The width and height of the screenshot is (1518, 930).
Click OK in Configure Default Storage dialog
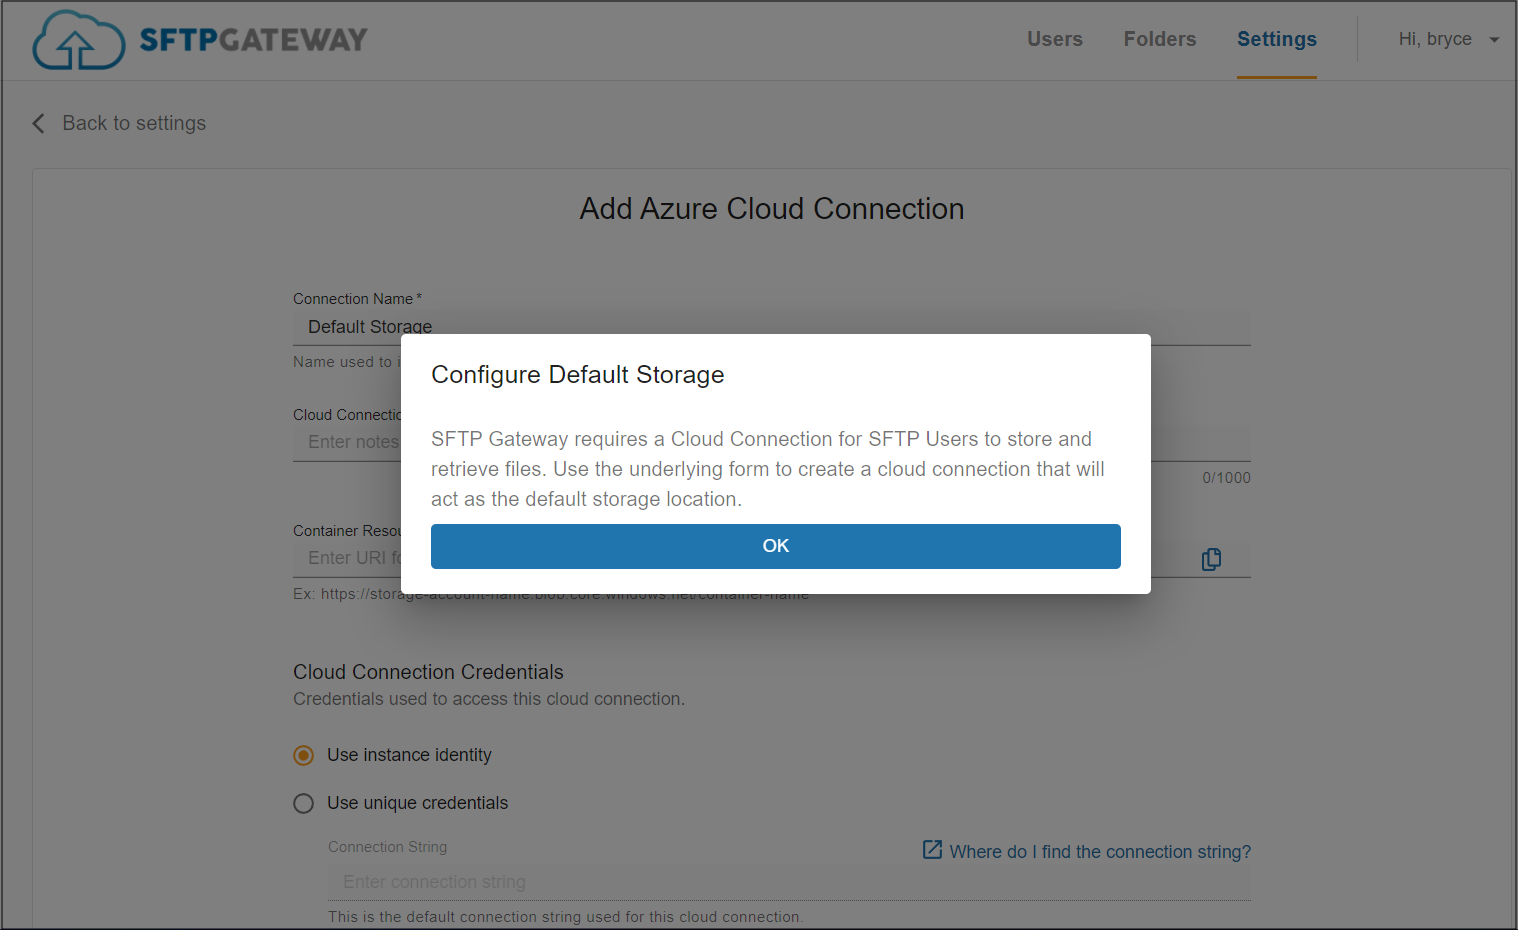pyautogui.click(x=776, y=546)
